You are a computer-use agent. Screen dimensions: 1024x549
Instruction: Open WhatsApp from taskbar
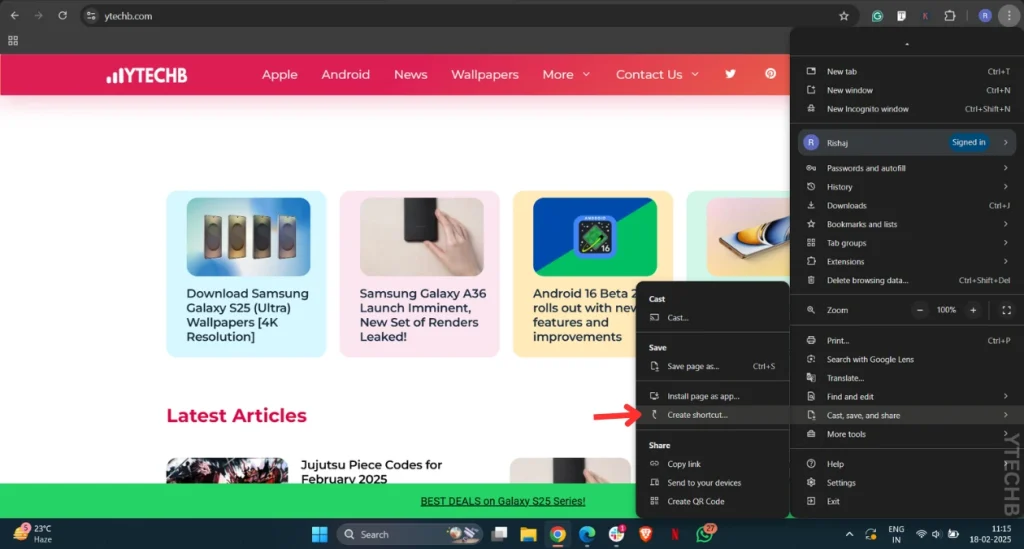[x=705, y=535]
